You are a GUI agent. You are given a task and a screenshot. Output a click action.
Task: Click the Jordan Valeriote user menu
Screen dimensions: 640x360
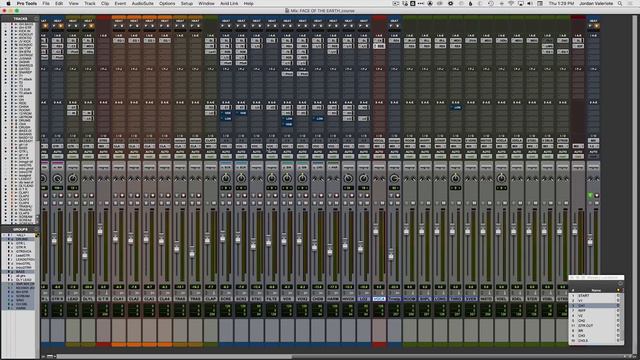click(596, 3)
